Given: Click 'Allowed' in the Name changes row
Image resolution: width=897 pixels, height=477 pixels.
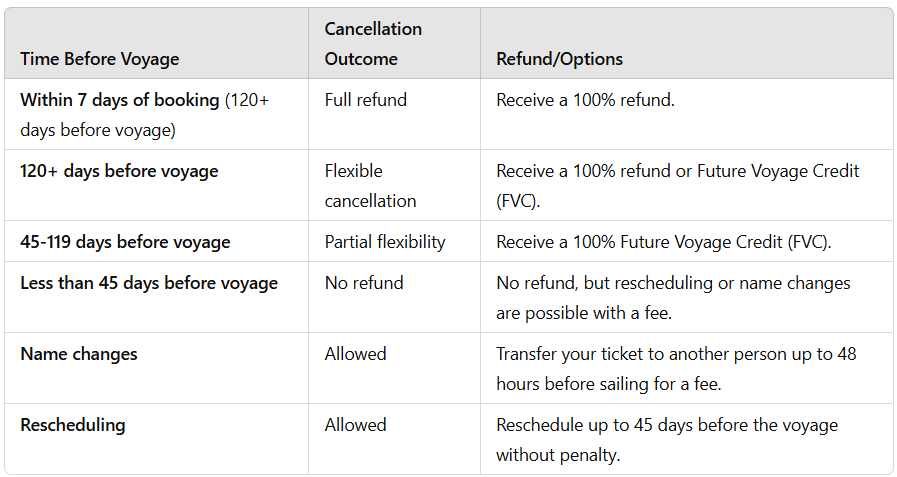Looking at the screenshot, I should click(x=355, y=354).
